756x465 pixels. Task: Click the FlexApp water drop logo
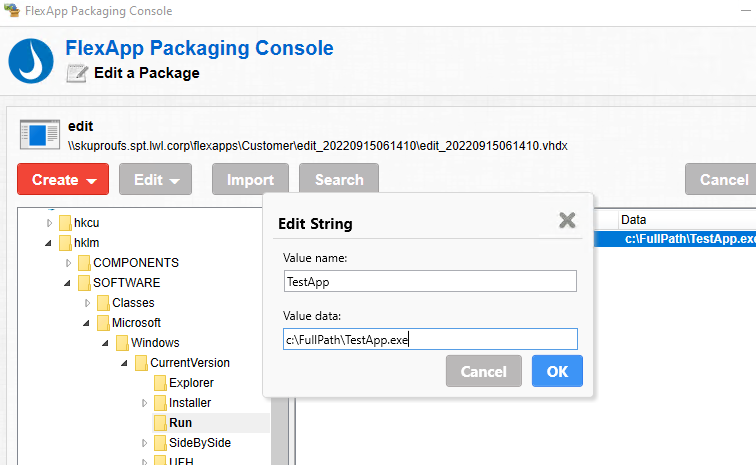click(x=31, y=61)
